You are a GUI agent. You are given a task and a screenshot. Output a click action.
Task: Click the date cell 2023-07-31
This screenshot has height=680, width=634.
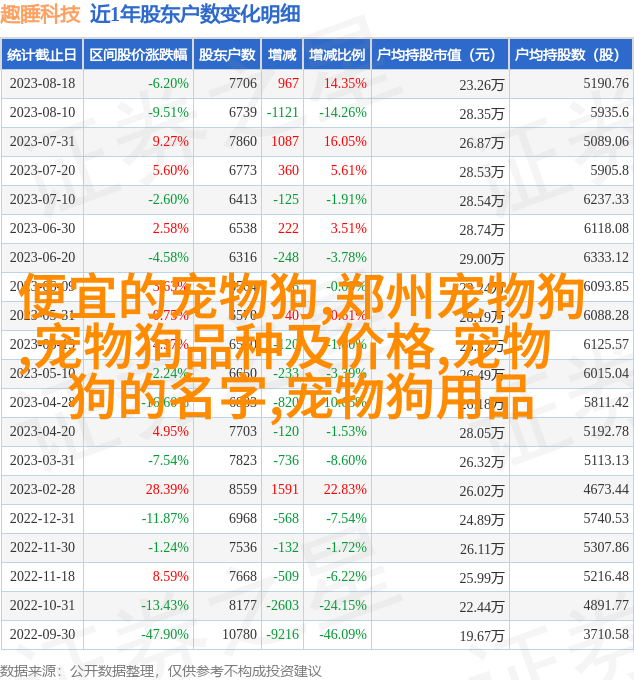pyautogui.click(x=42, y=141)
